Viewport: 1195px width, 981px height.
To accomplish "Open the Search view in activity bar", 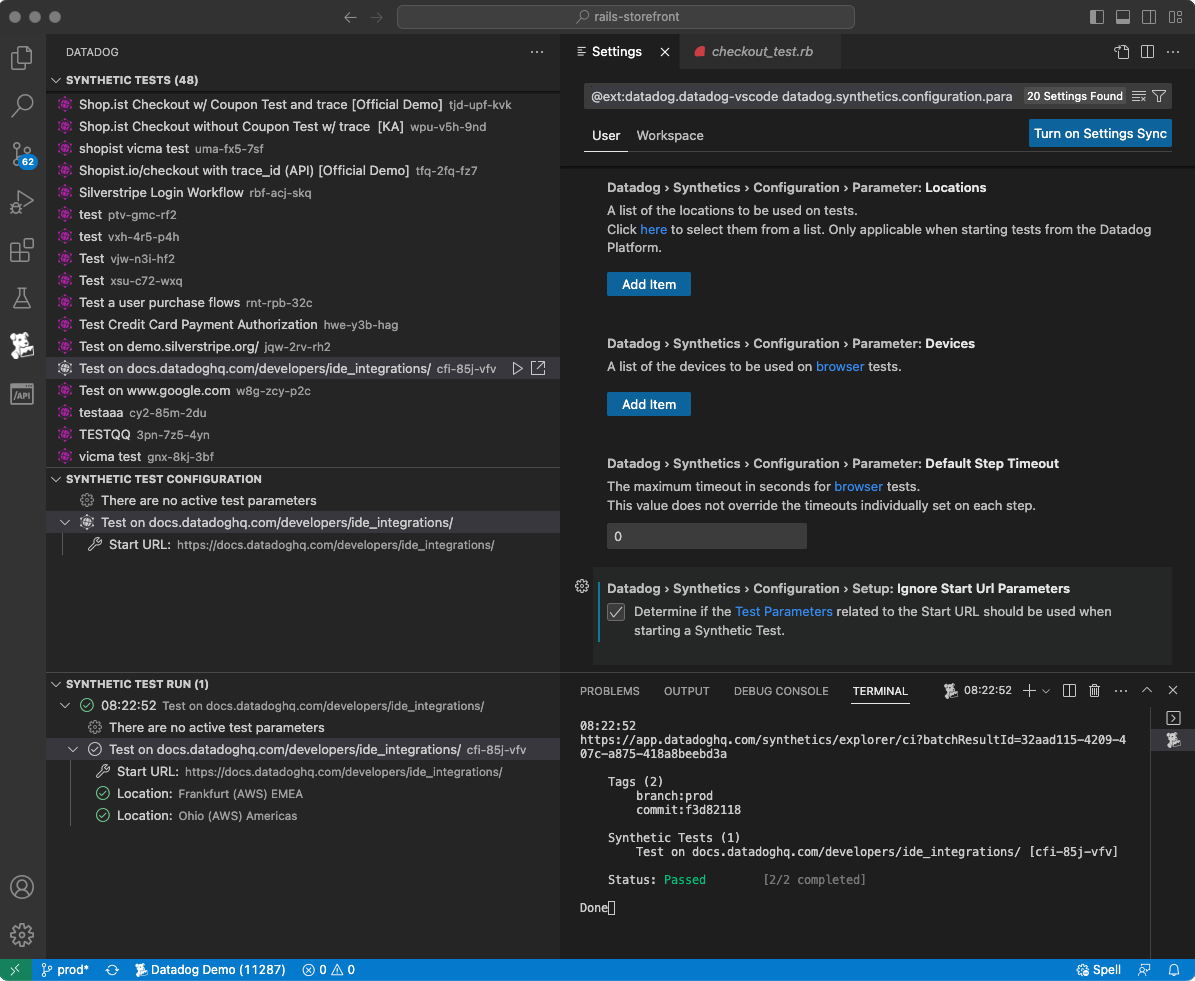I will pos(22,106).
